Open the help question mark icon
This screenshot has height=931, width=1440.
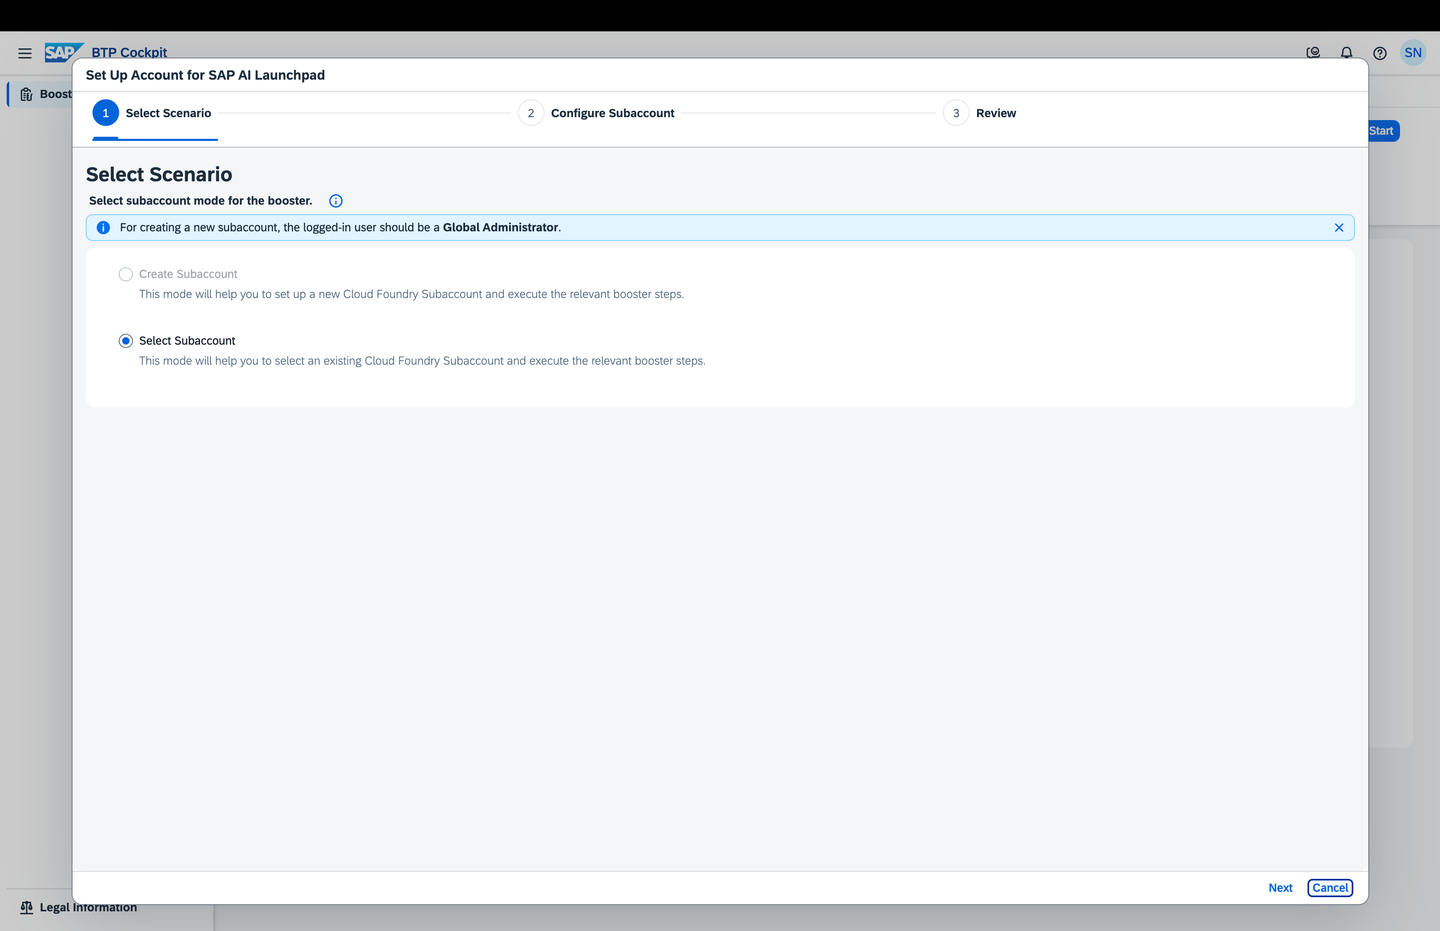click(1380, 53)
